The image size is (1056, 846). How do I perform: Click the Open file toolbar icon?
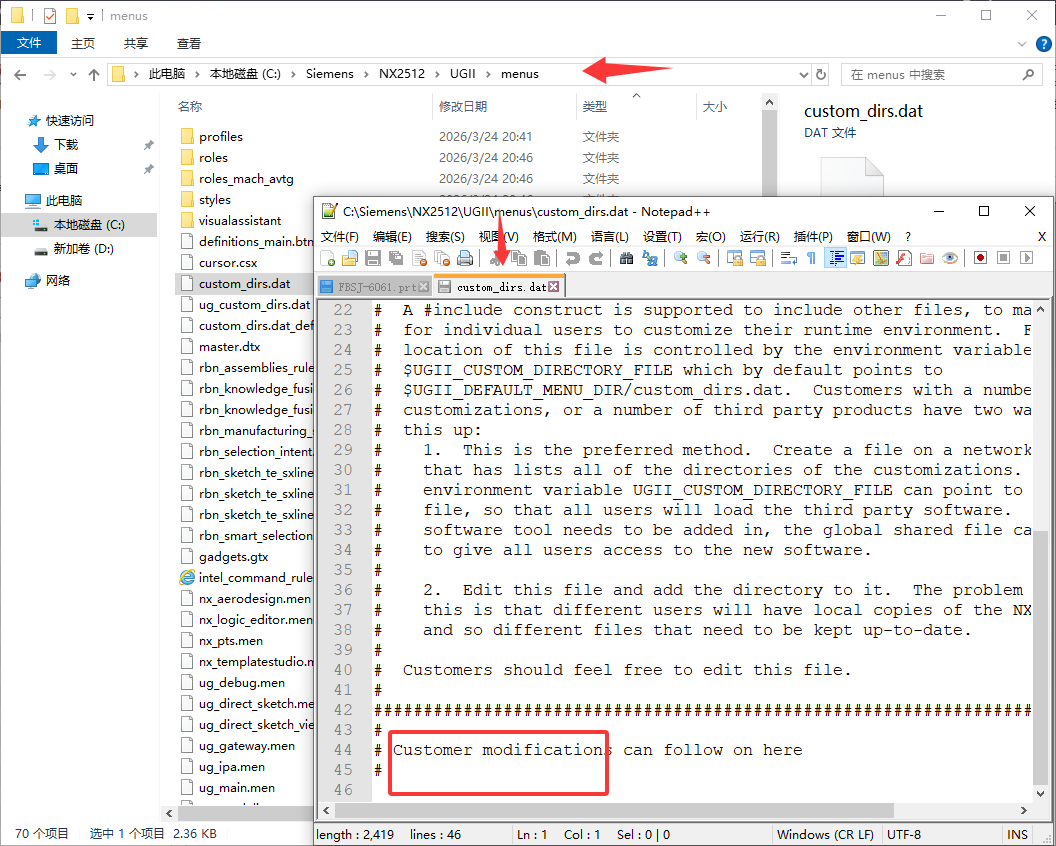[x=350, y=258]
